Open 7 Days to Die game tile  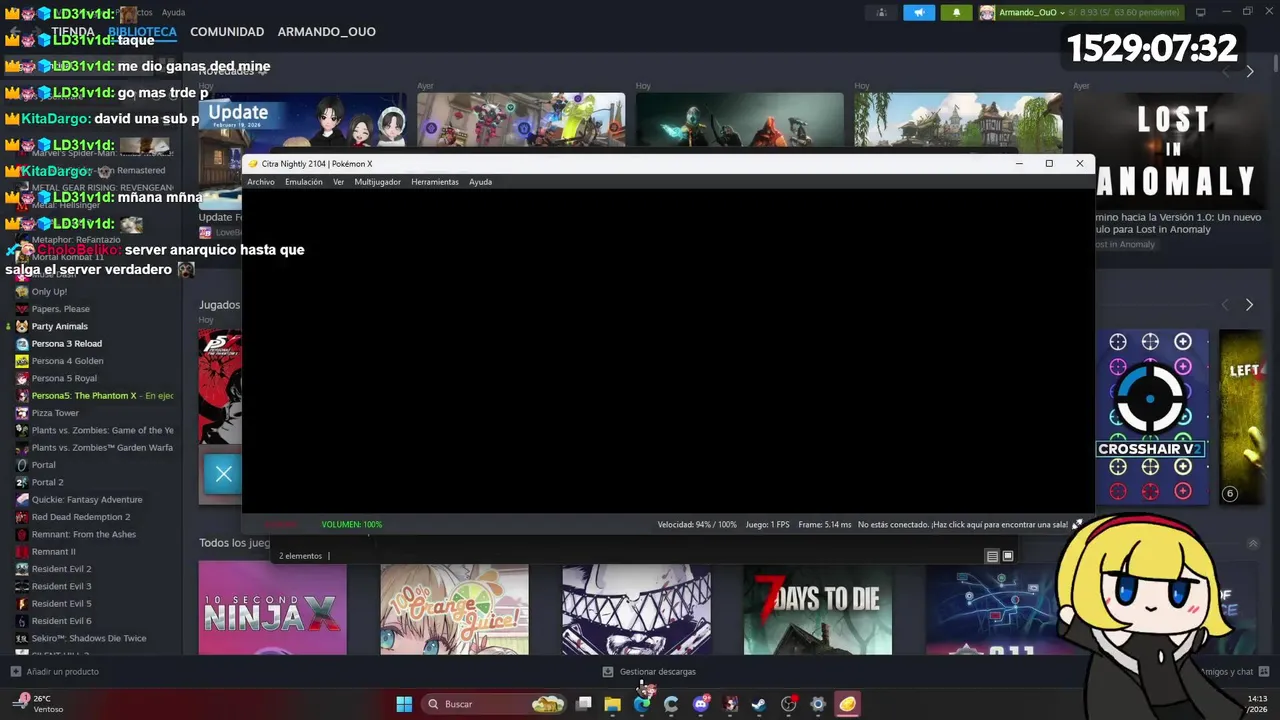(x=817, y=609)
